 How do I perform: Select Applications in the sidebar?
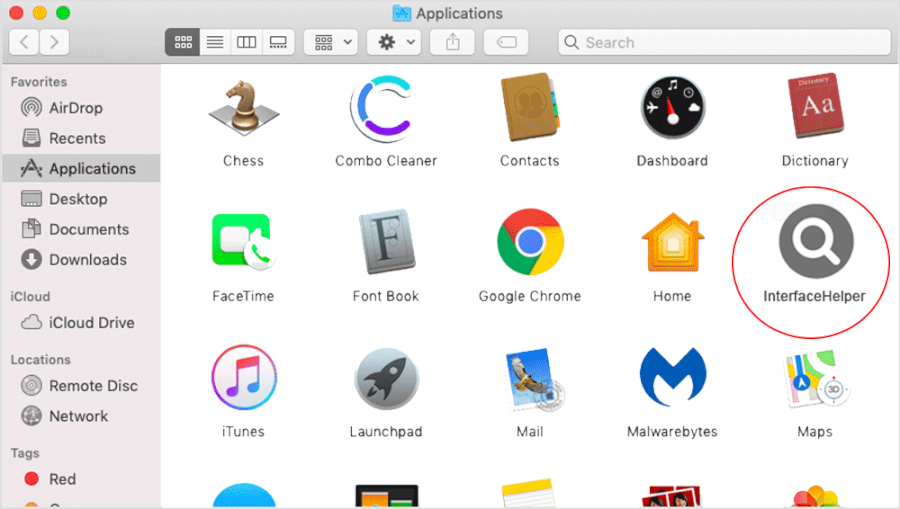[x=81, y=168]
